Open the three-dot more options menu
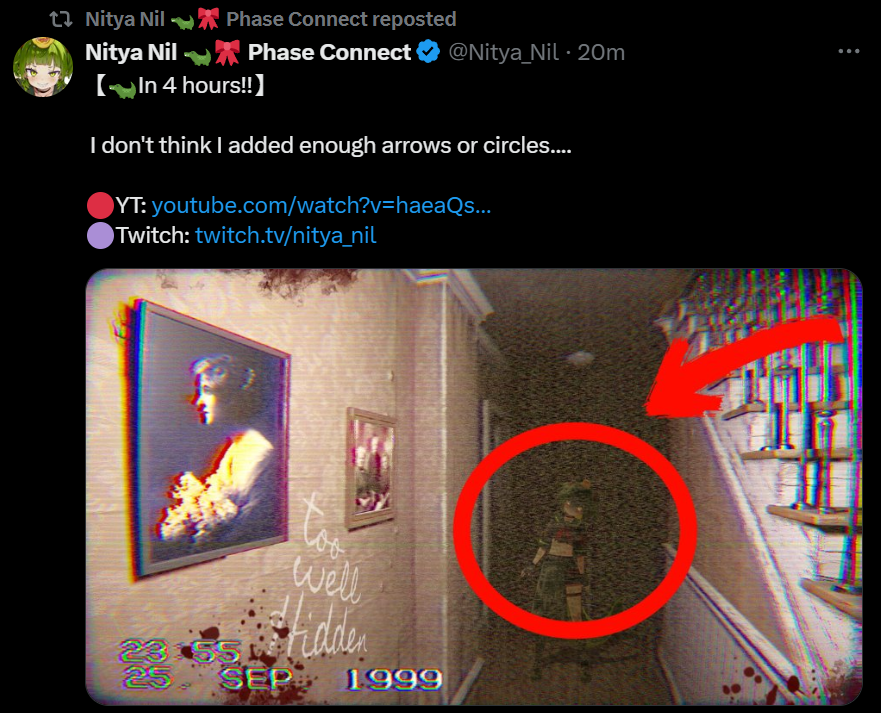 848,51
